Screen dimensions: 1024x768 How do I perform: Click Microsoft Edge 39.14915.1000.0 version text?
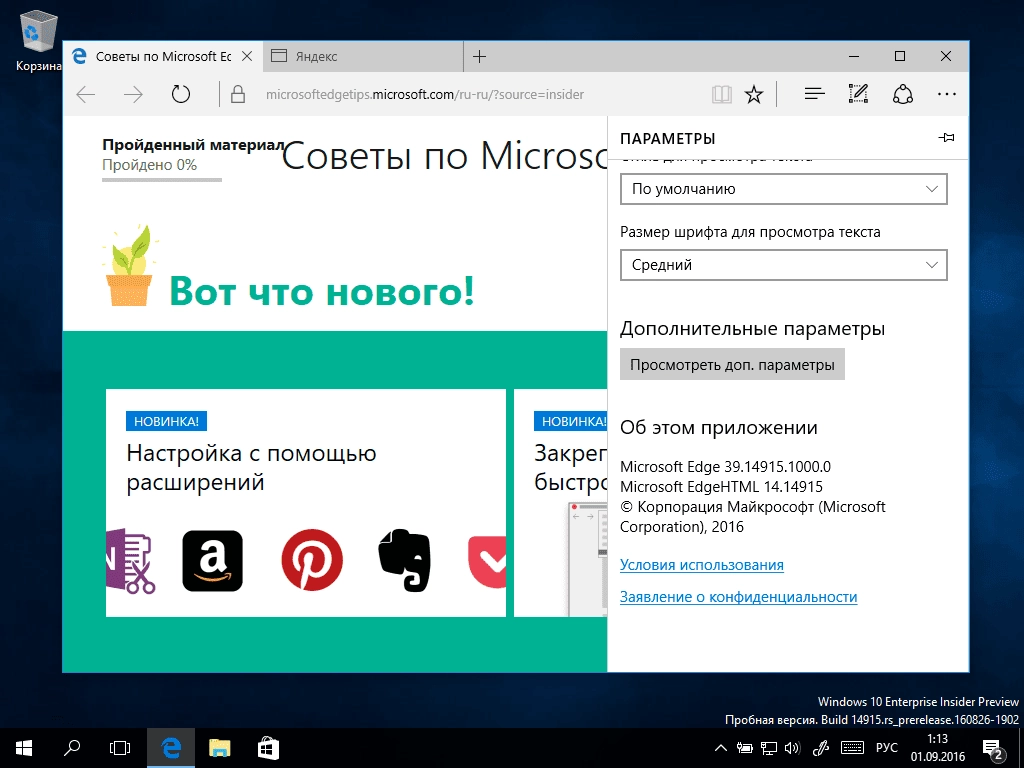pos(726,467)
